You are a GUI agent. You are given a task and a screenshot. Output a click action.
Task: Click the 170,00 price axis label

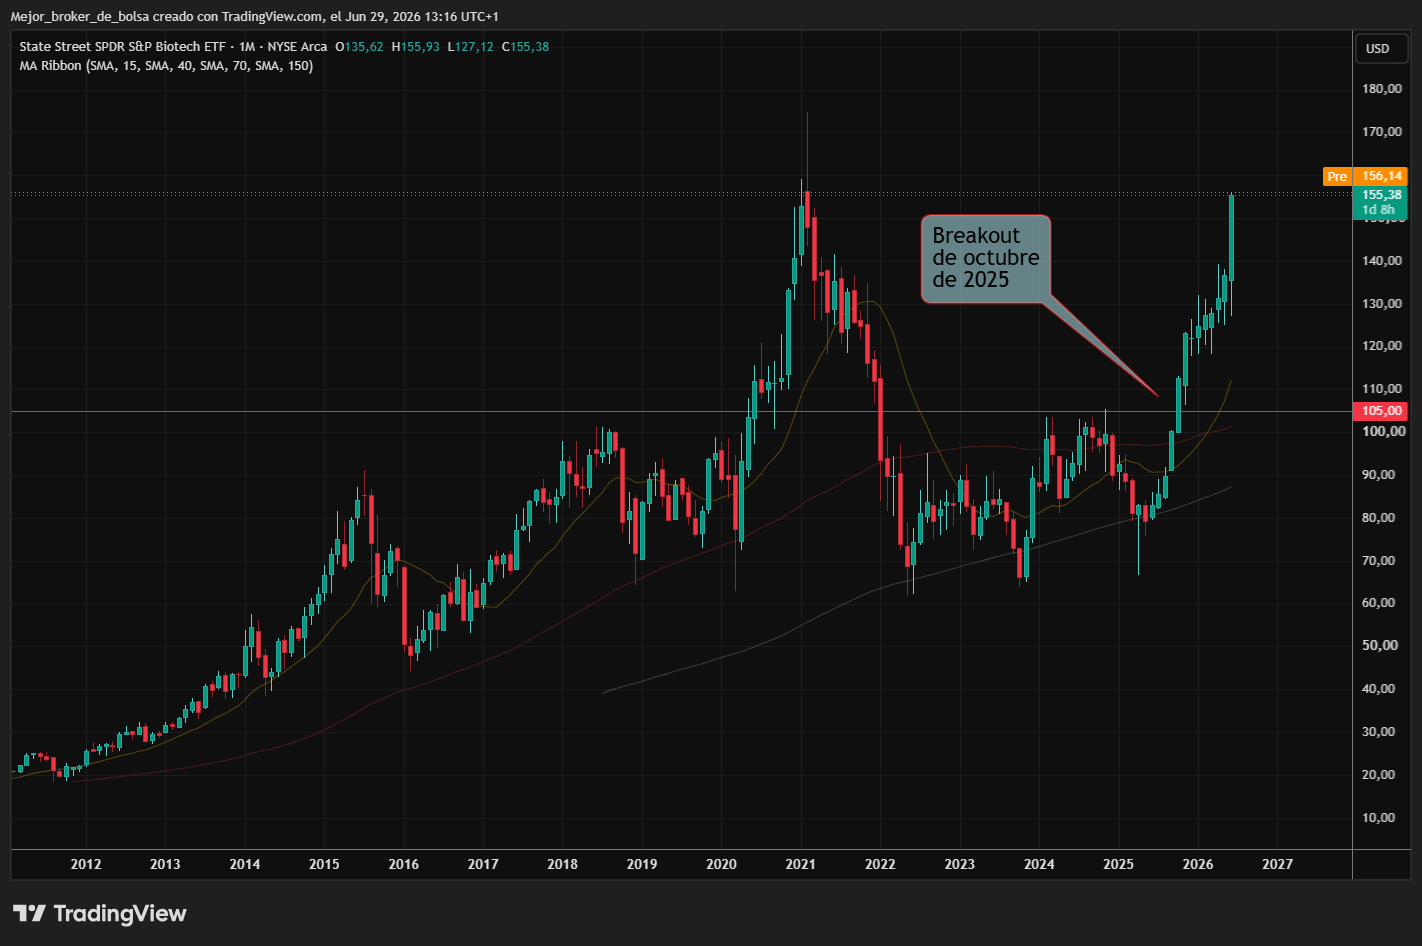coord(1383,132)
